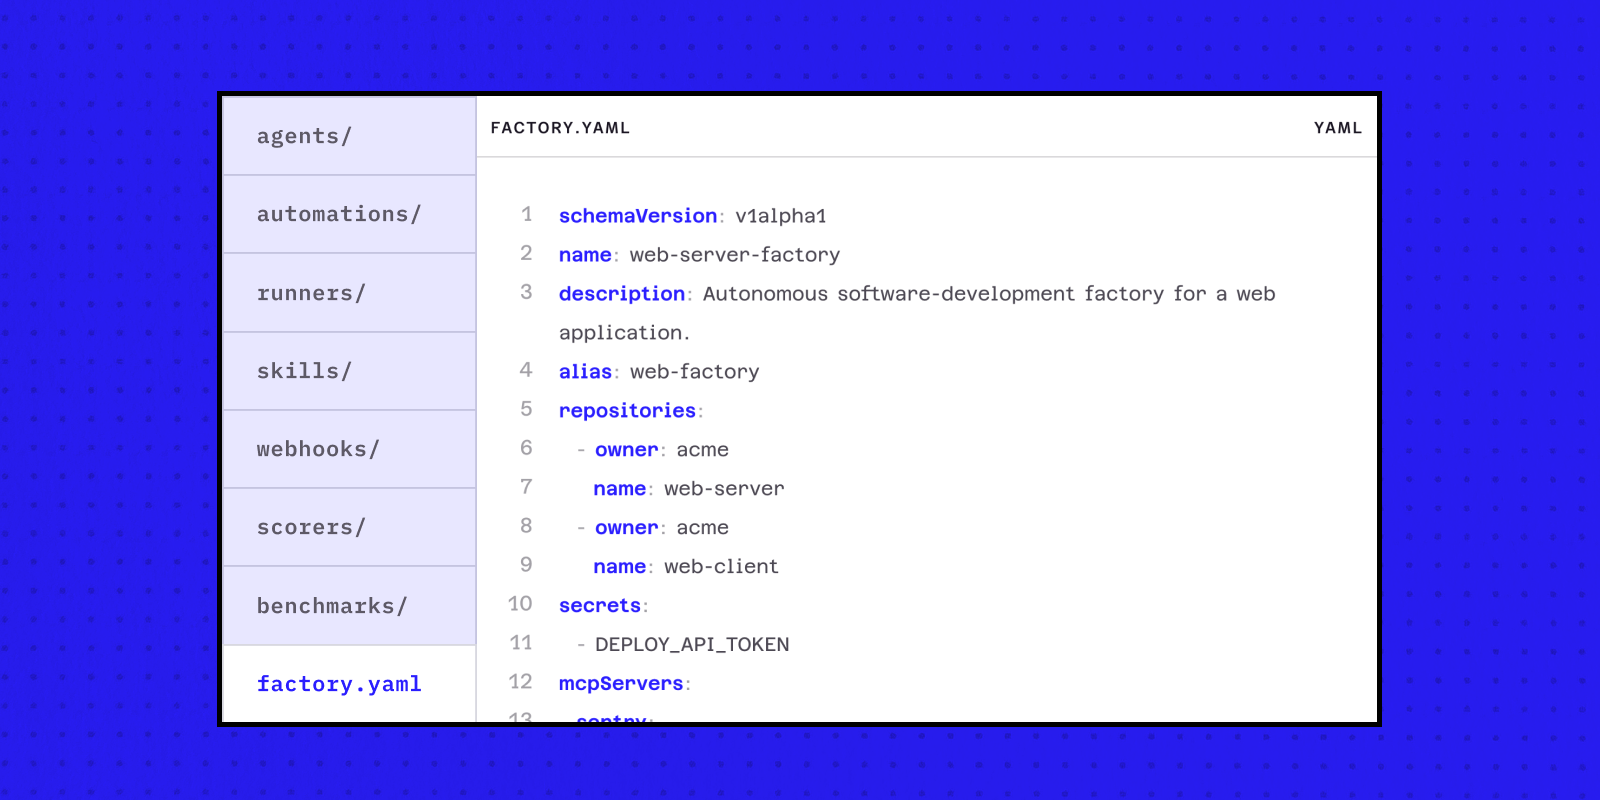Viewport: 1600px width, 800px height.
Task: Open the agents/ folder
Action: pos(349,136)
